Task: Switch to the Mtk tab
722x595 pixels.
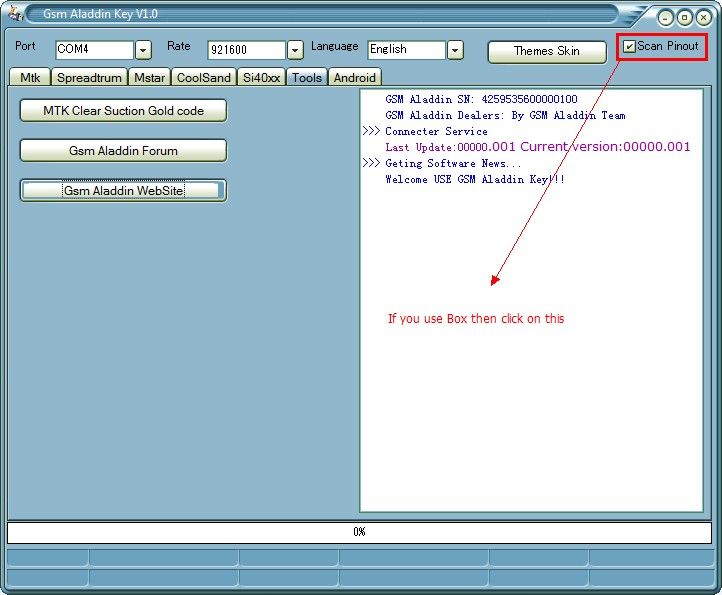Action: click(30, 77)
